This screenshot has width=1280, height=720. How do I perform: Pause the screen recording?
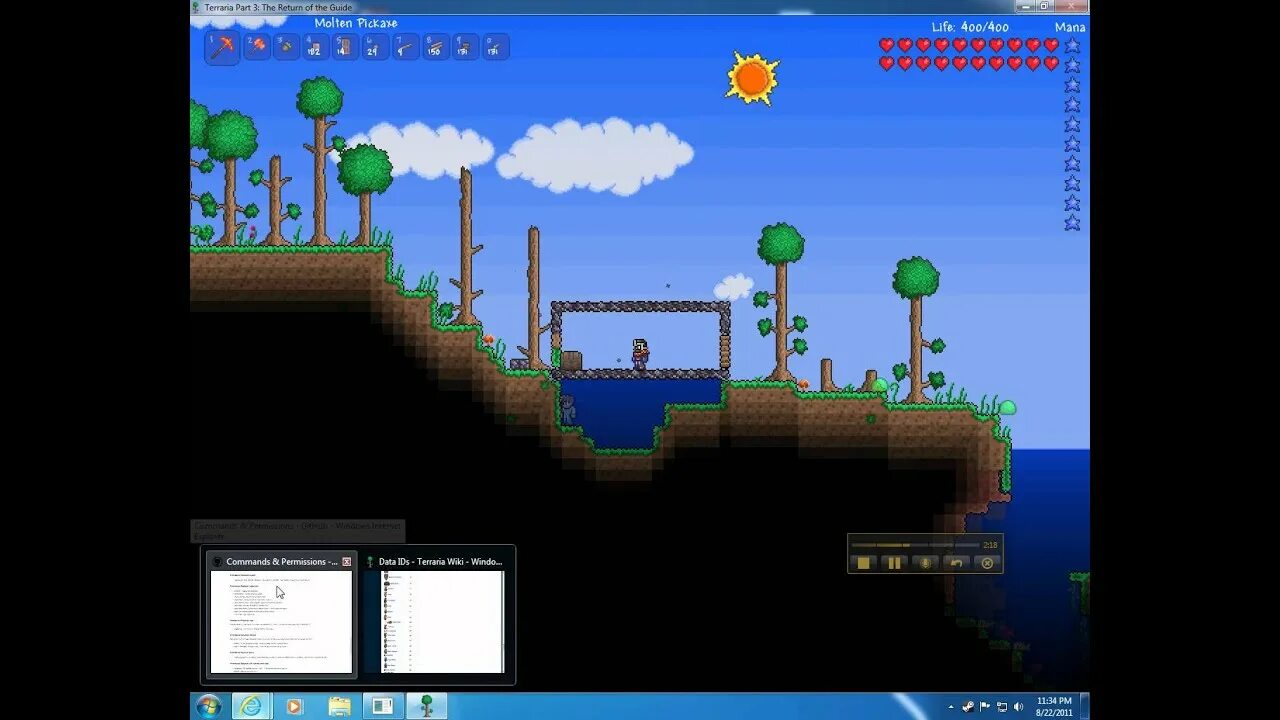pyautogui.click(x=894, y=563)
